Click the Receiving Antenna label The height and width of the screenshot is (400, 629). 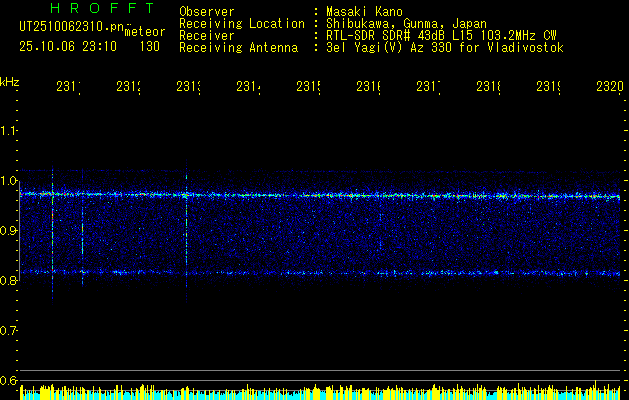click(x=239, y=48)
